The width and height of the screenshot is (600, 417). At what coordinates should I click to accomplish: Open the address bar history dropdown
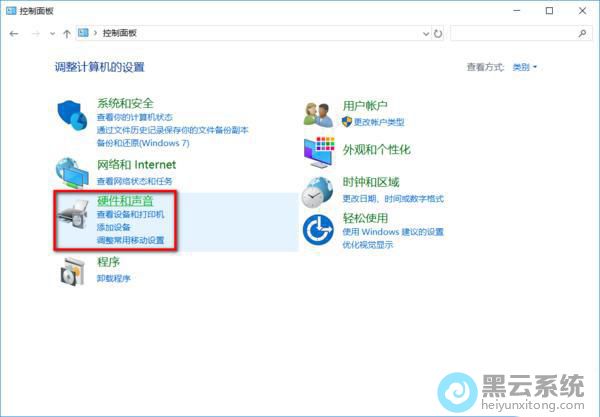[x=424, y=33]
